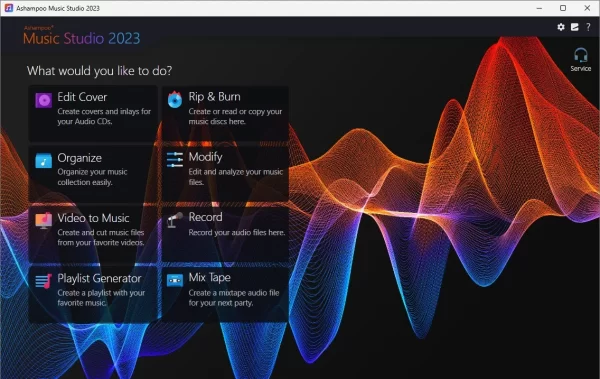Click the app icon in the title bar
The height and width of the screenshot is (379, 600).
tap(8, 8)
